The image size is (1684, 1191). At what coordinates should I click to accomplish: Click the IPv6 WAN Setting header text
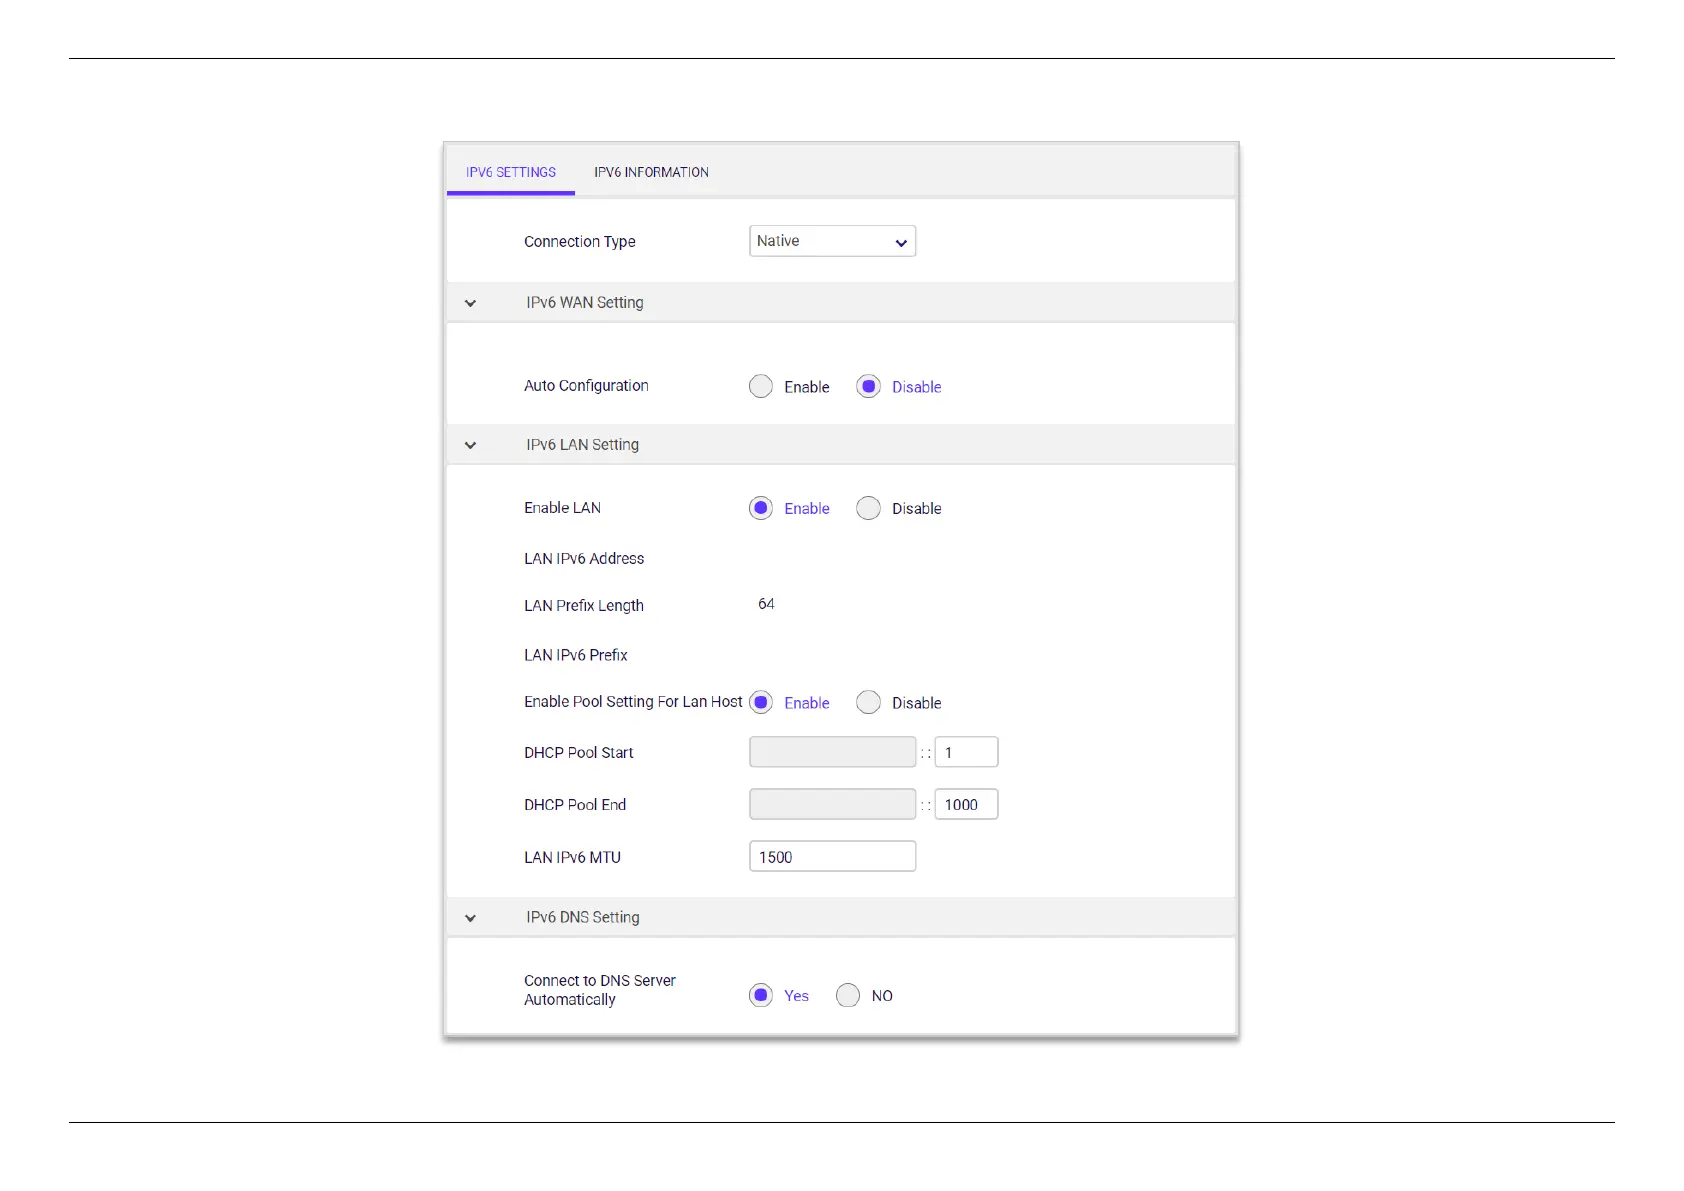point(585,303)
